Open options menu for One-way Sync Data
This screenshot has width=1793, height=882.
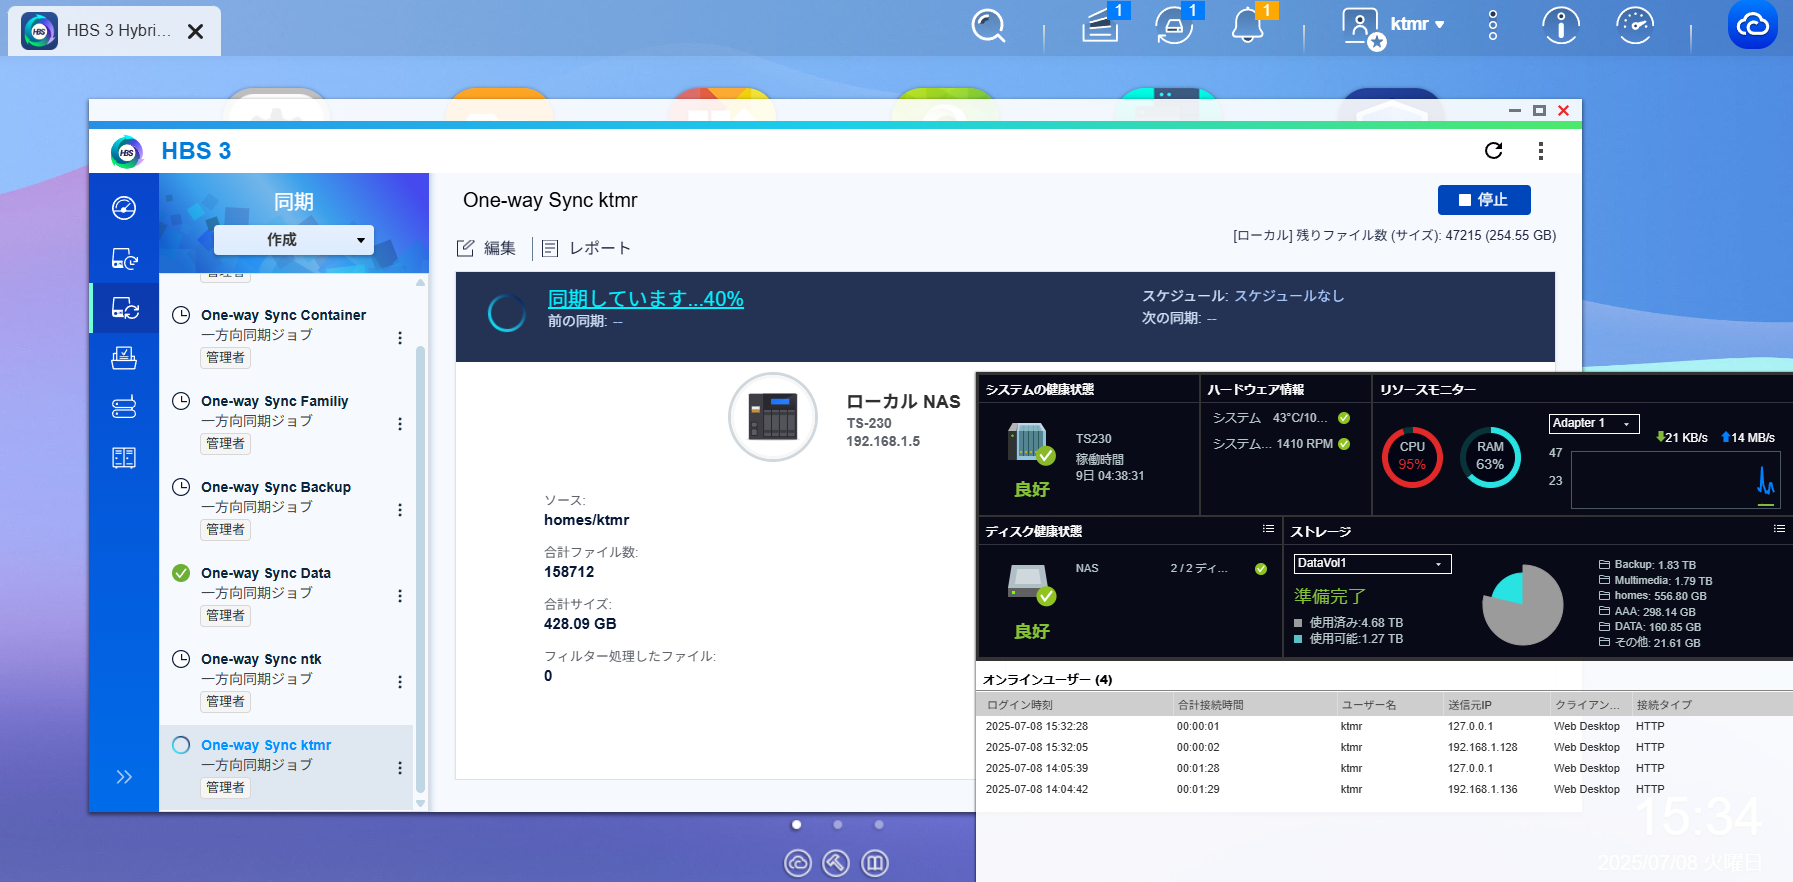400,596
